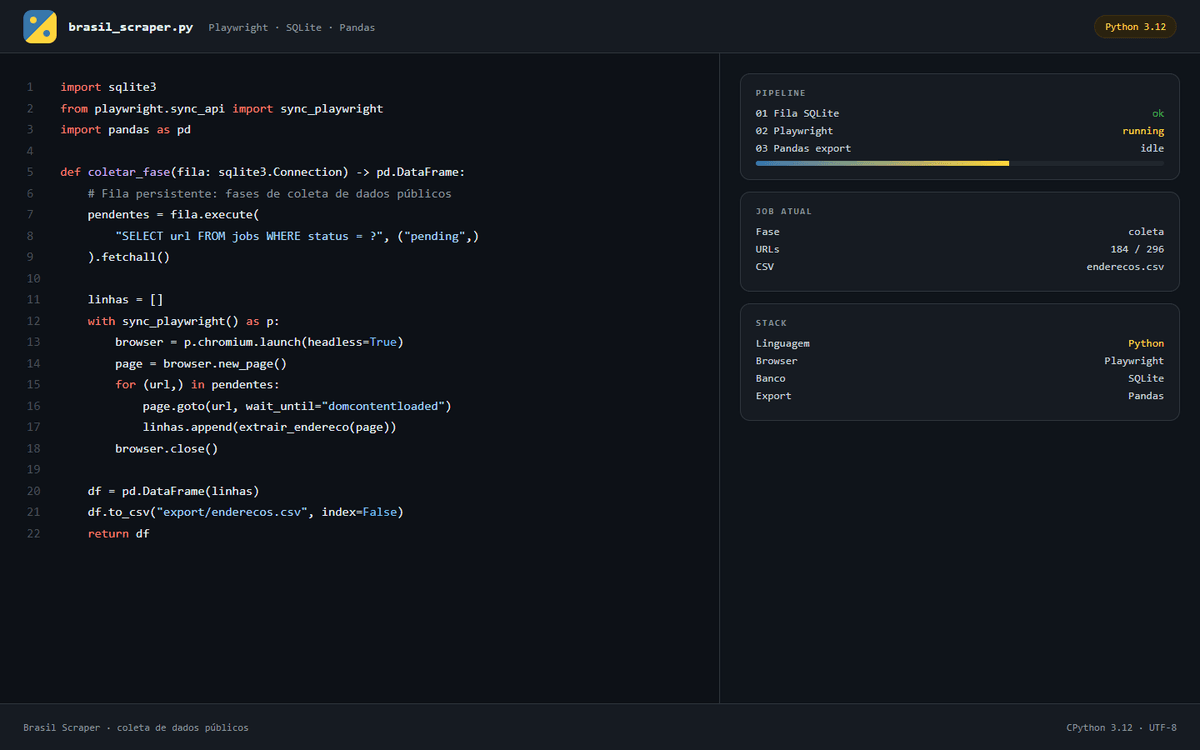The width and height of the screenshot is (1200, 750).
Task: Click the Python logo icon in header
Action: [40, 27]
